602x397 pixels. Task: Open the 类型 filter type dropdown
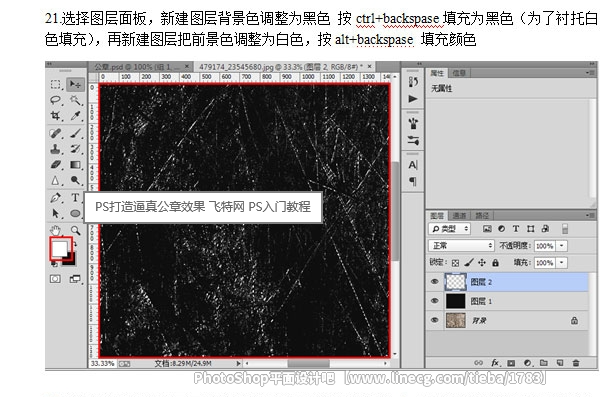click(x=449, y=229)
